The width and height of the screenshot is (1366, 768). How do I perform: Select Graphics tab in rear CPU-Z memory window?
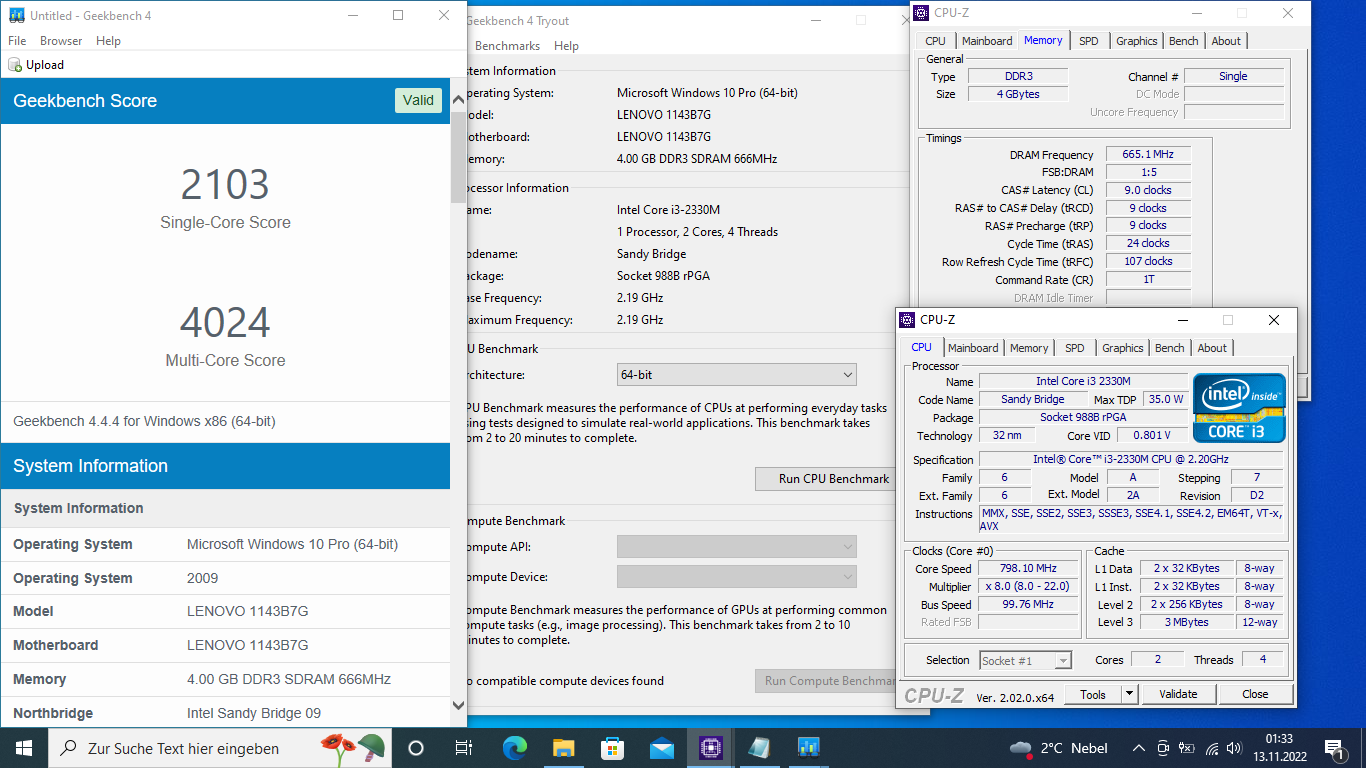pyautogui.click(x=1137, y=41)
